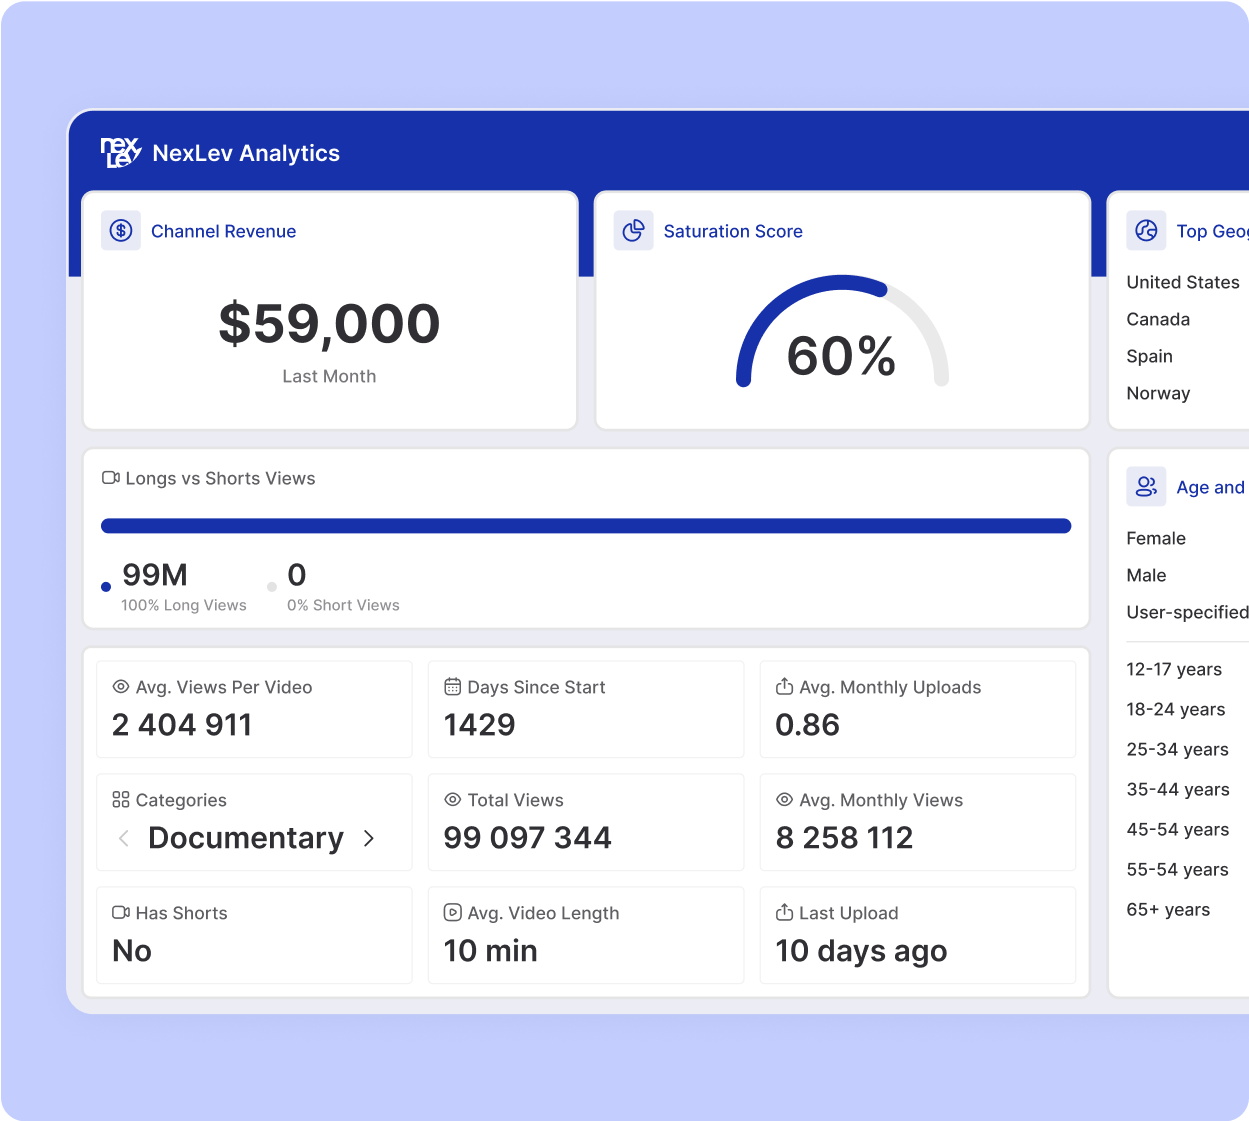Select the Avg. Video Length play icon
This screenshot has width=1249, height=1121.
[452, 913]
